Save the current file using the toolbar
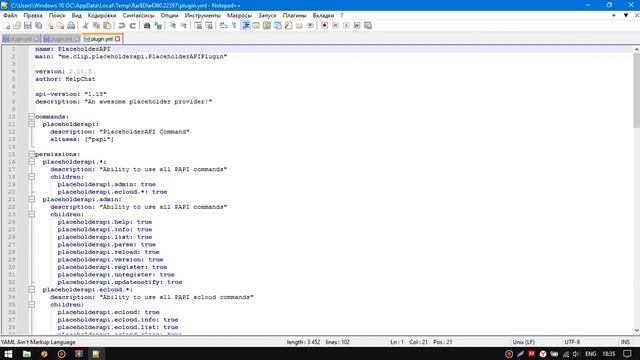Viewport: 640px width, 360px height. click(28, 26)
